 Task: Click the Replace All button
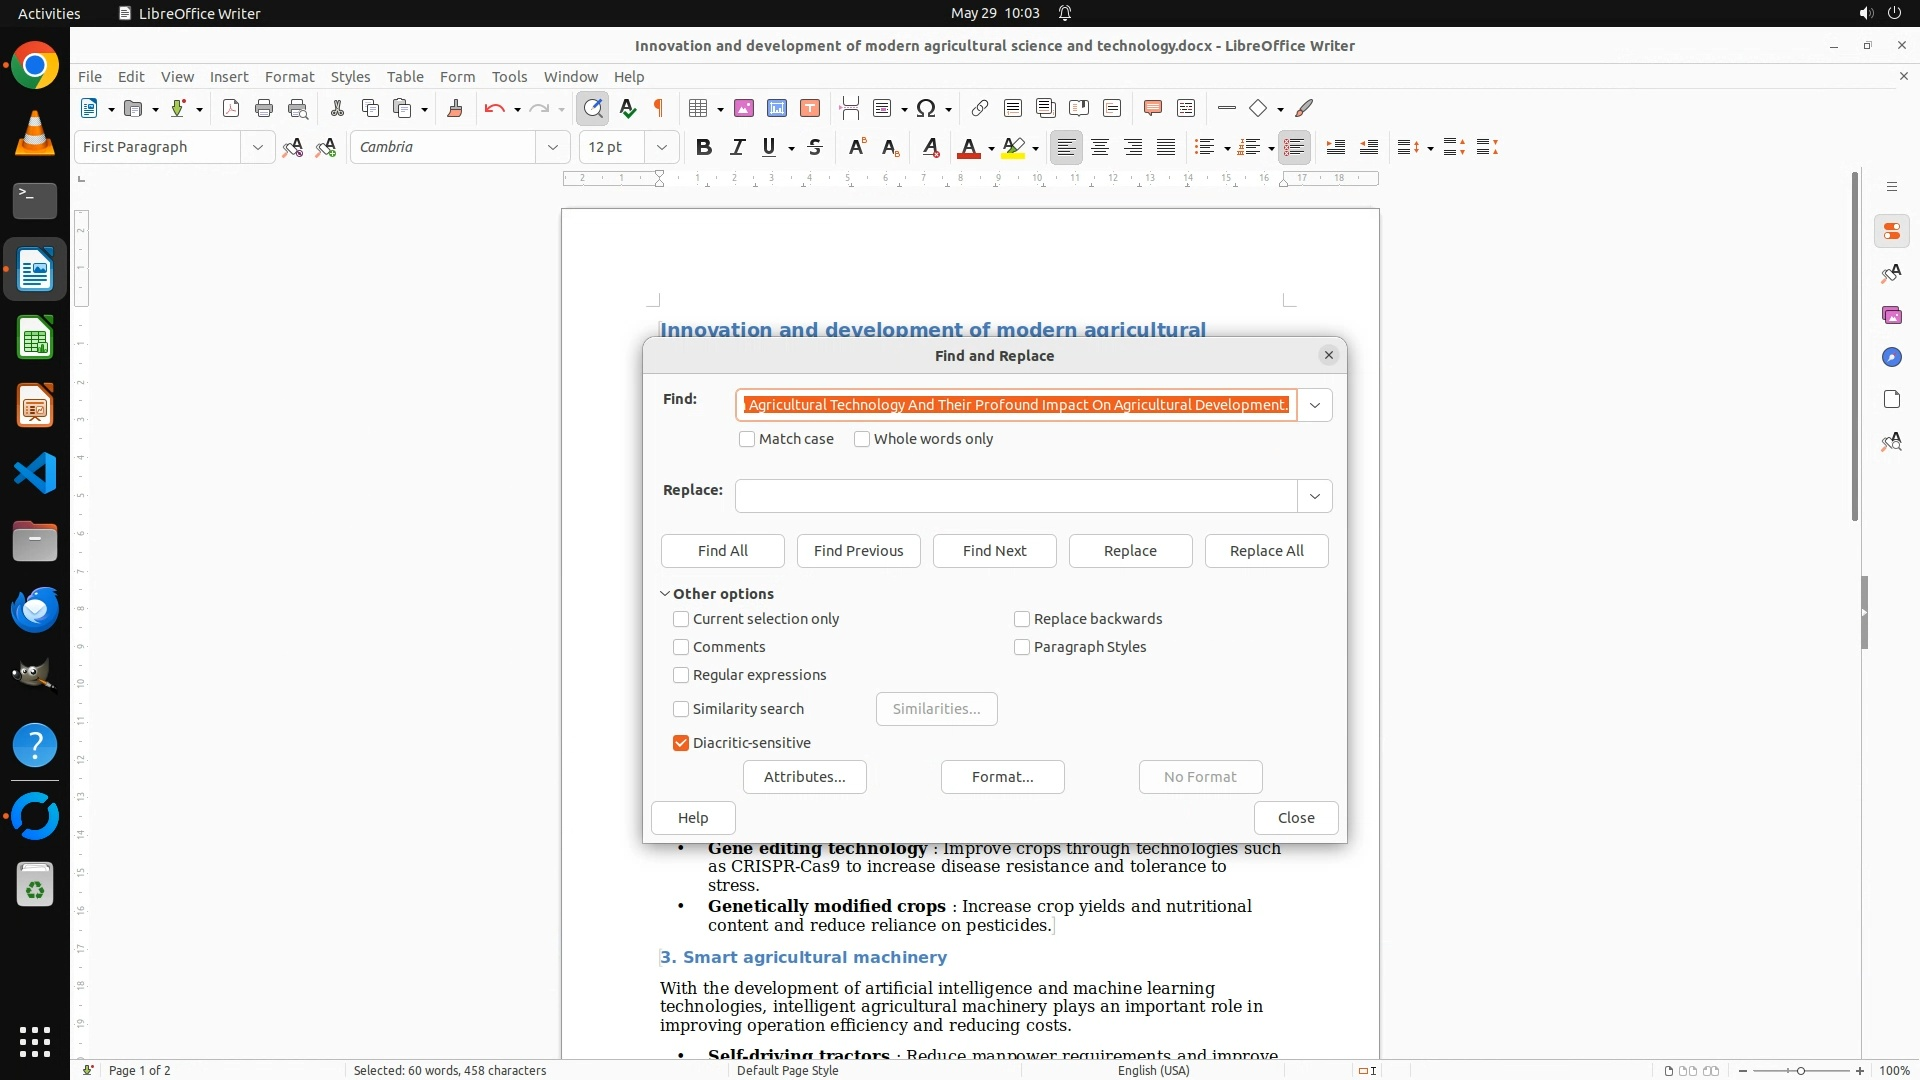coord(1266,551)
